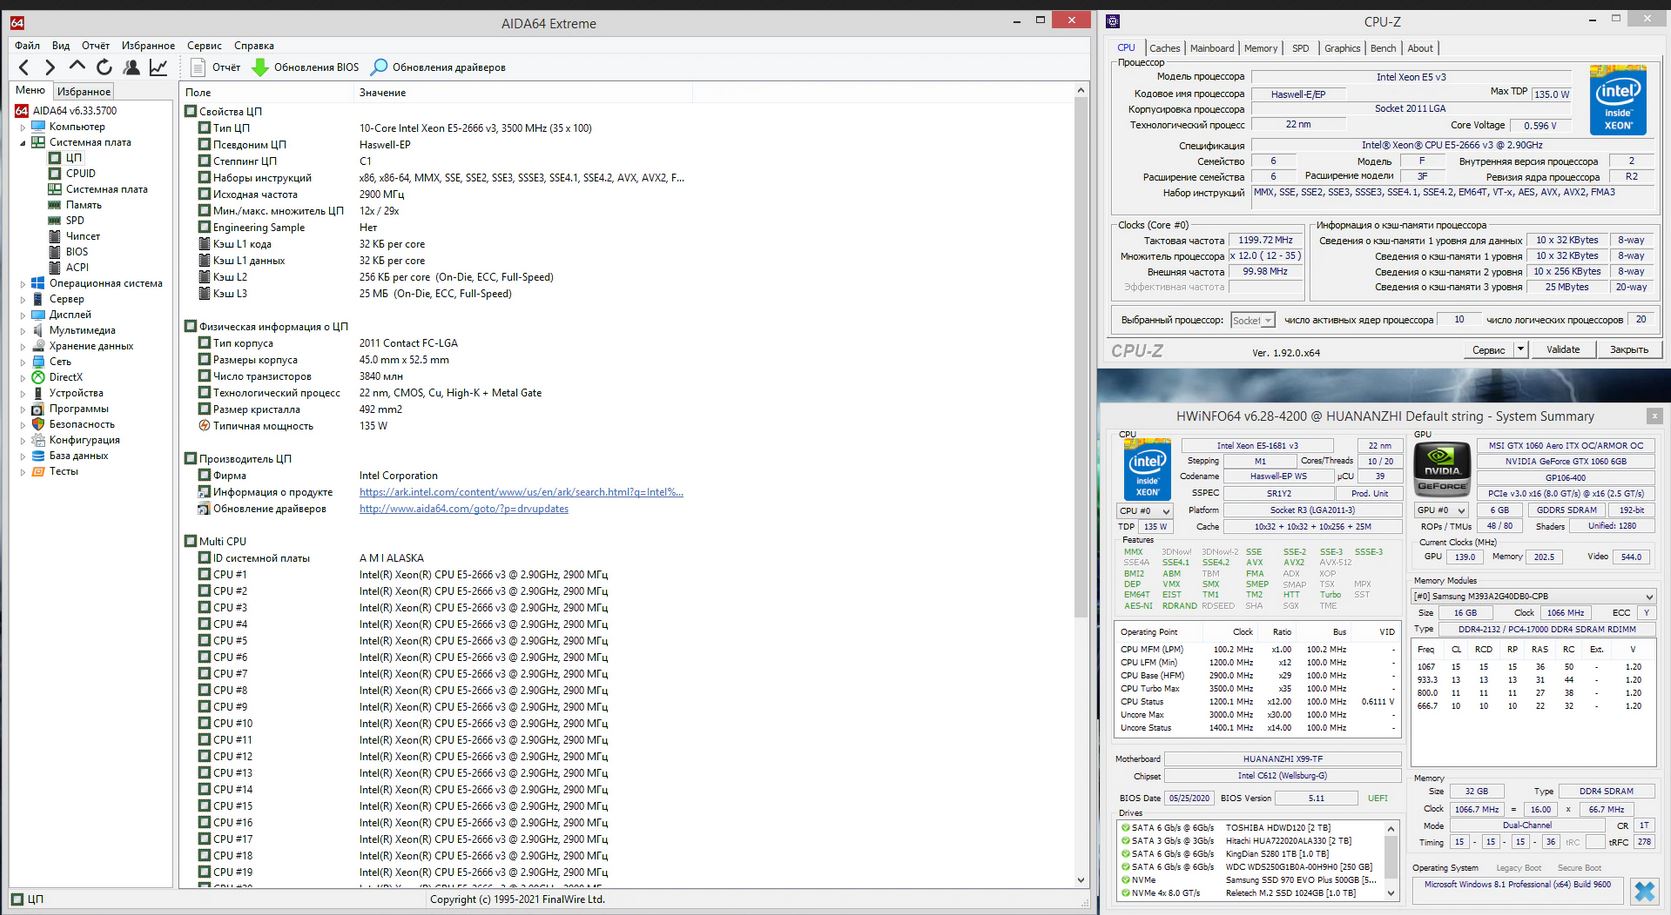
Task: Click the user silhouette icon in AIDA64 toolbar
Action: point(131,67)
